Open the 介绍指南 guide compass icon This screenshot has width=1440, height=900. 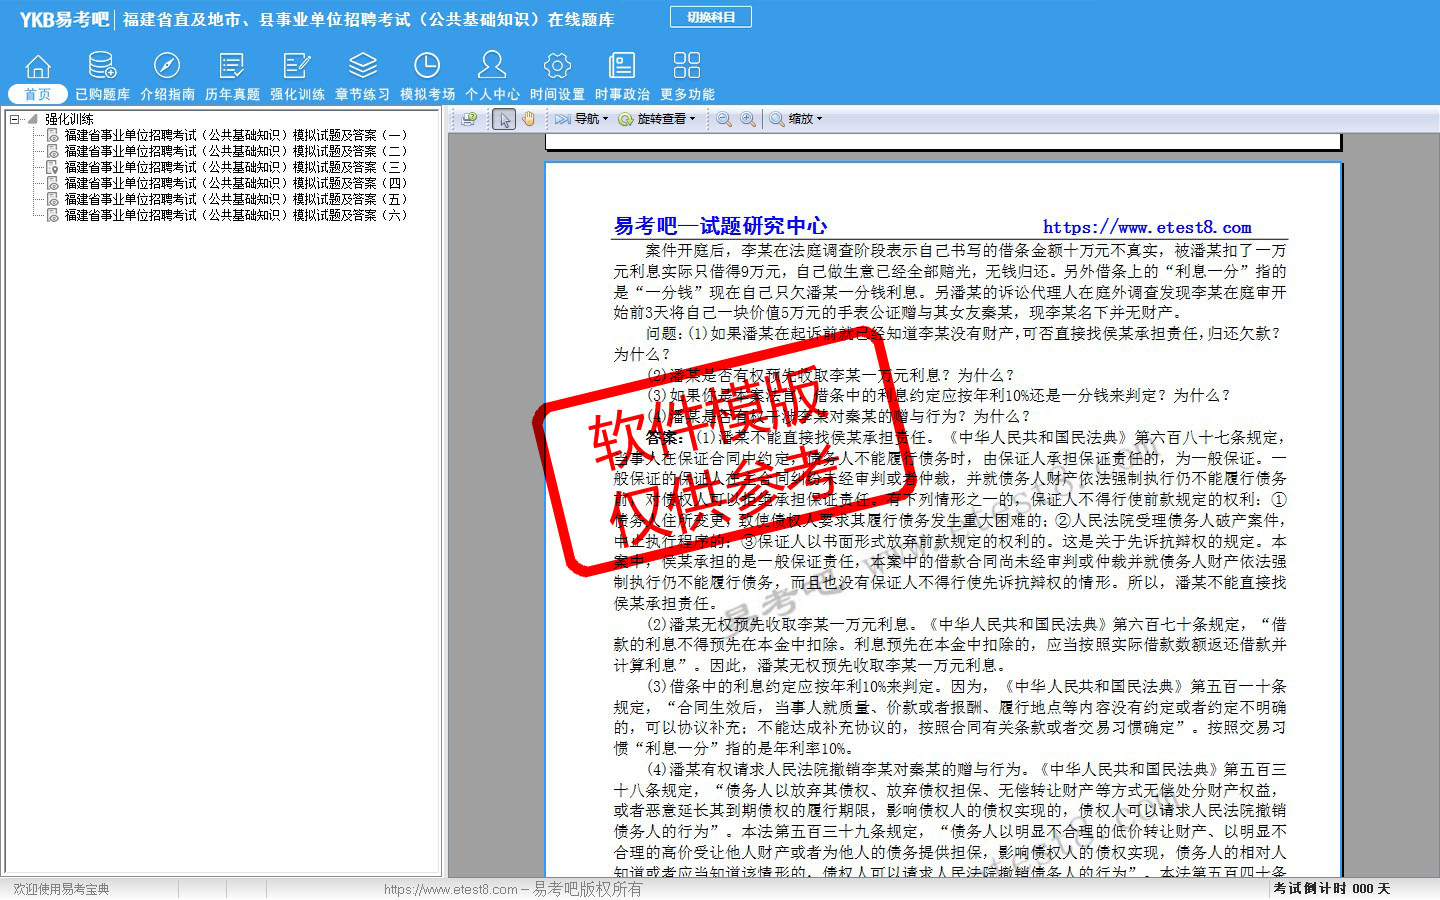[167, 76]
